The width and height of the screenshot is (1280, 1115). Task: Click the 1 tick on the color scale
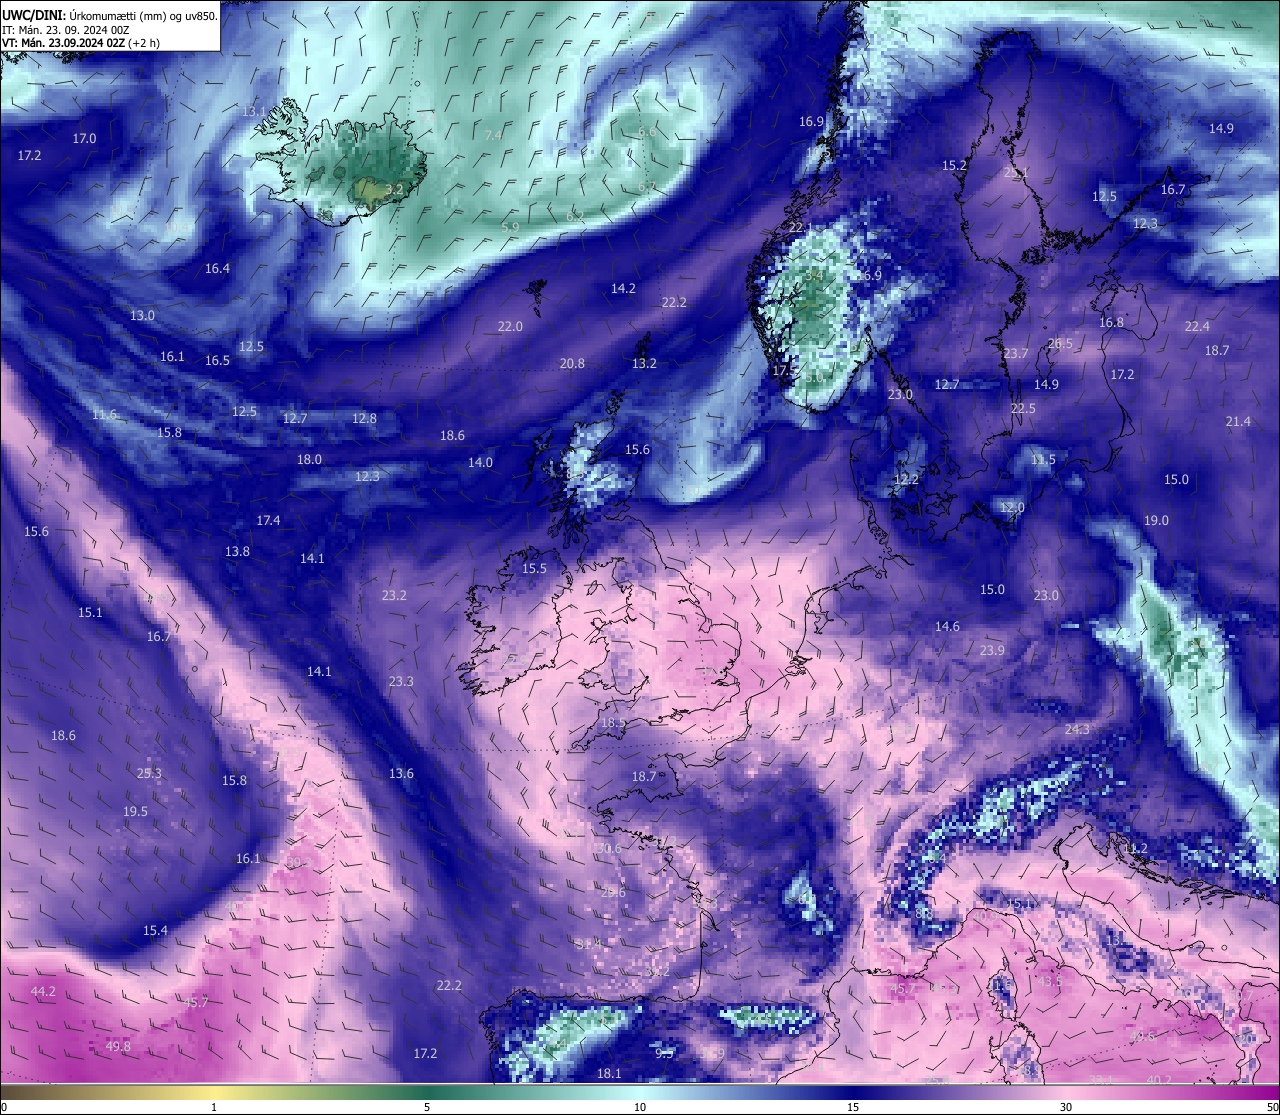tap(214, 1107)
